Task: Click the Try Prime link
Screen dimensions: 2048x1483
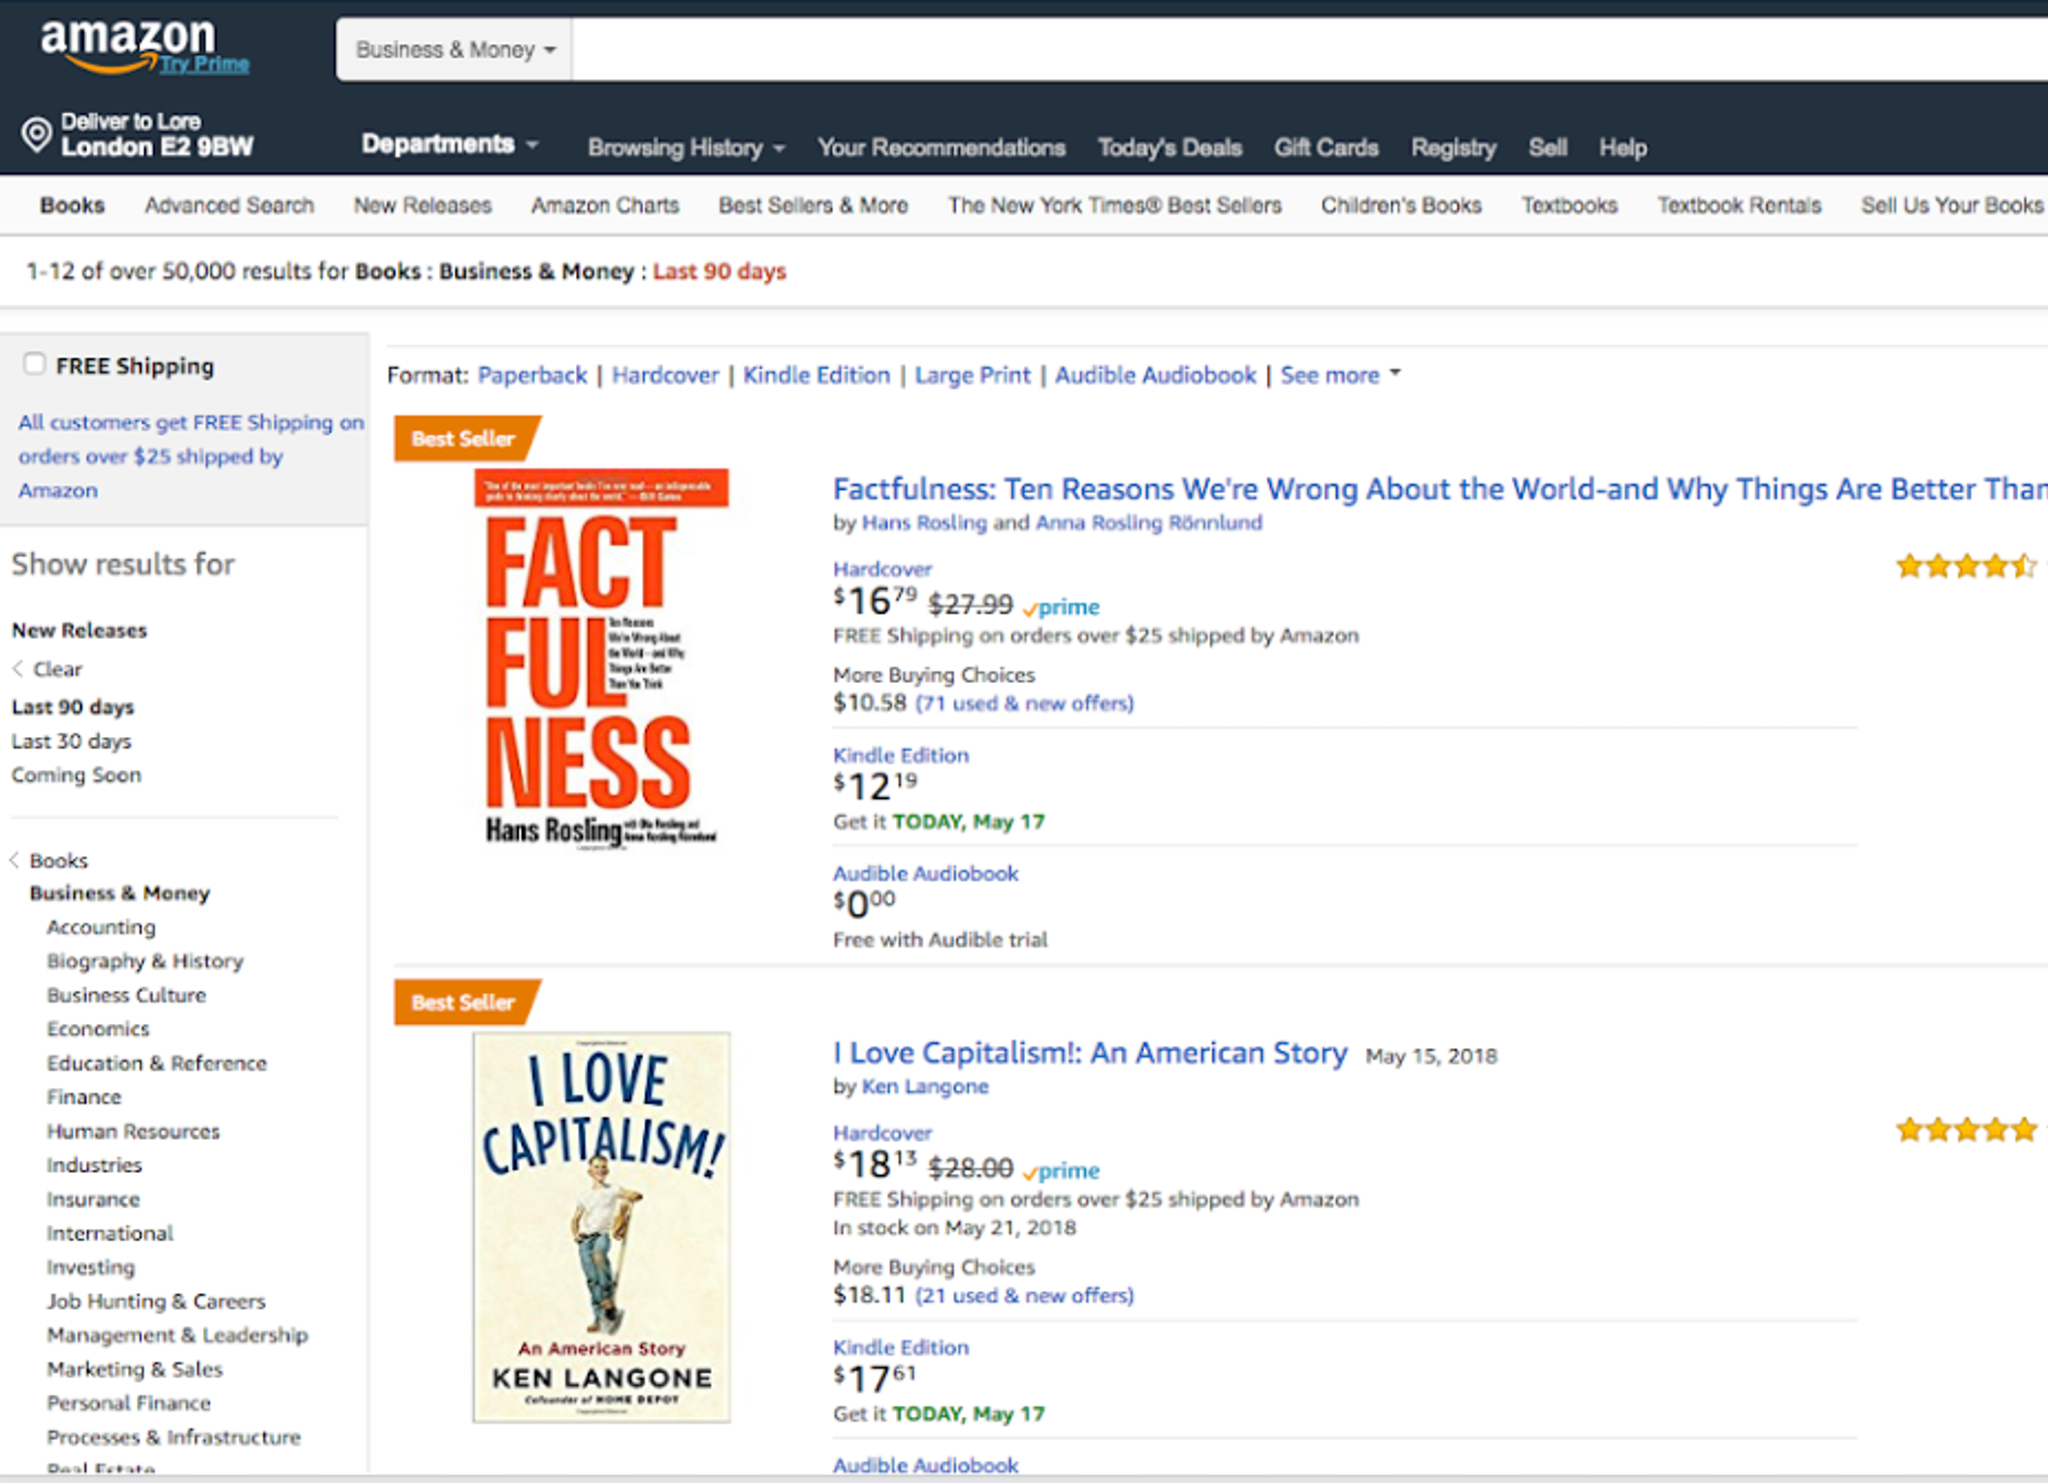Action: point(205,64)
